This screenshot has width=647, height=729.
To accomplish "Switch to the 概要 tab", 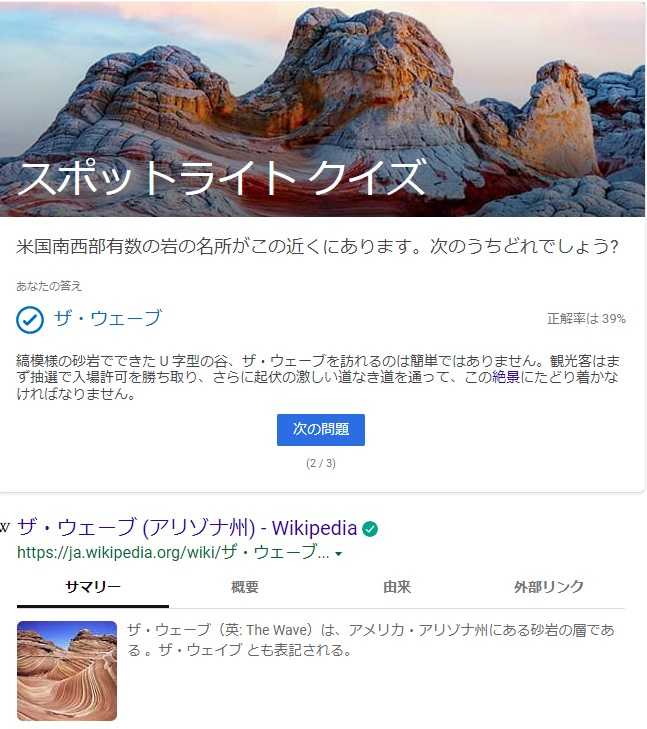I will [x=244, y=587].
